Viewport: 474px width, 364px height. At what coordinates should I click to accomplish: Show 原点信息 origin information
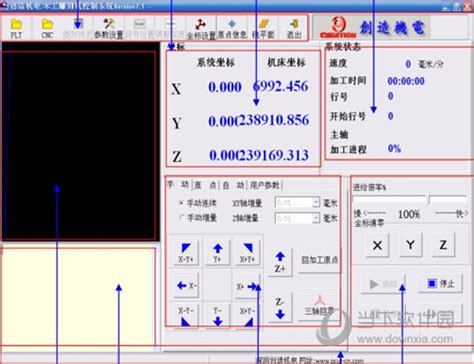[232, 28]
